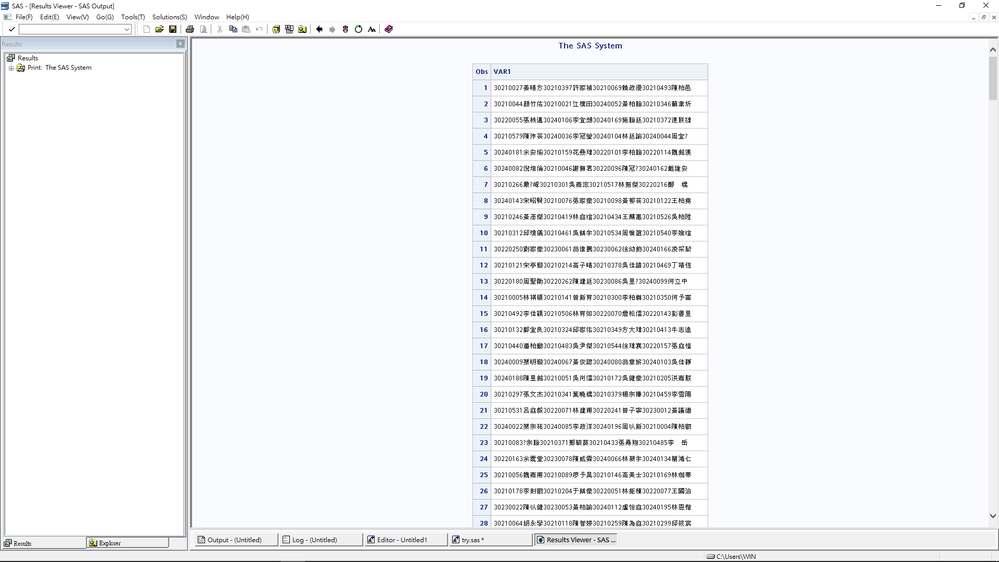Open the Editor - Untitled1 window tab
This screenshot has height=562, width=999.
point(405,540)
